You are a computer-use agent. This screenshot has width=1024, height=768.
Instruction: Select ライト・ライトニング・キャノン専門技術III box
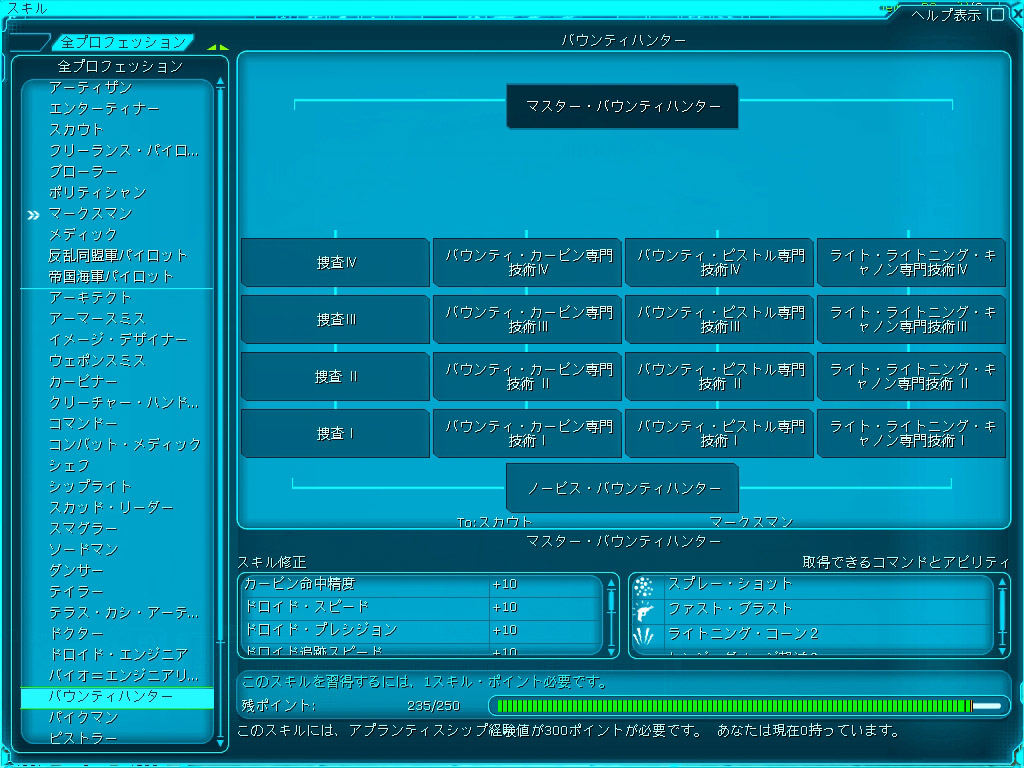click(x=912, y=319)
